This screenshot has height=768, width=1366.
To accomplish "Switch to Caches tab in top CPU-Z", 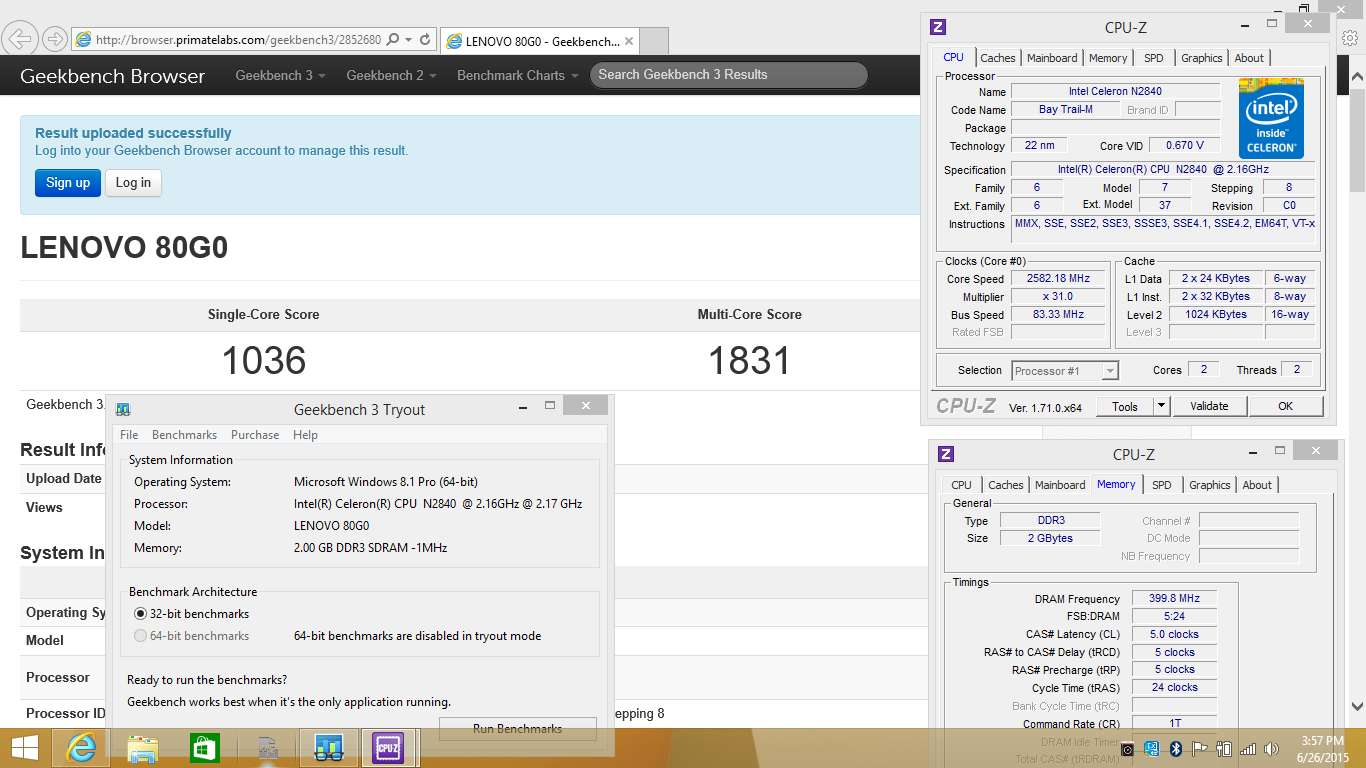I will coord(998,58).
